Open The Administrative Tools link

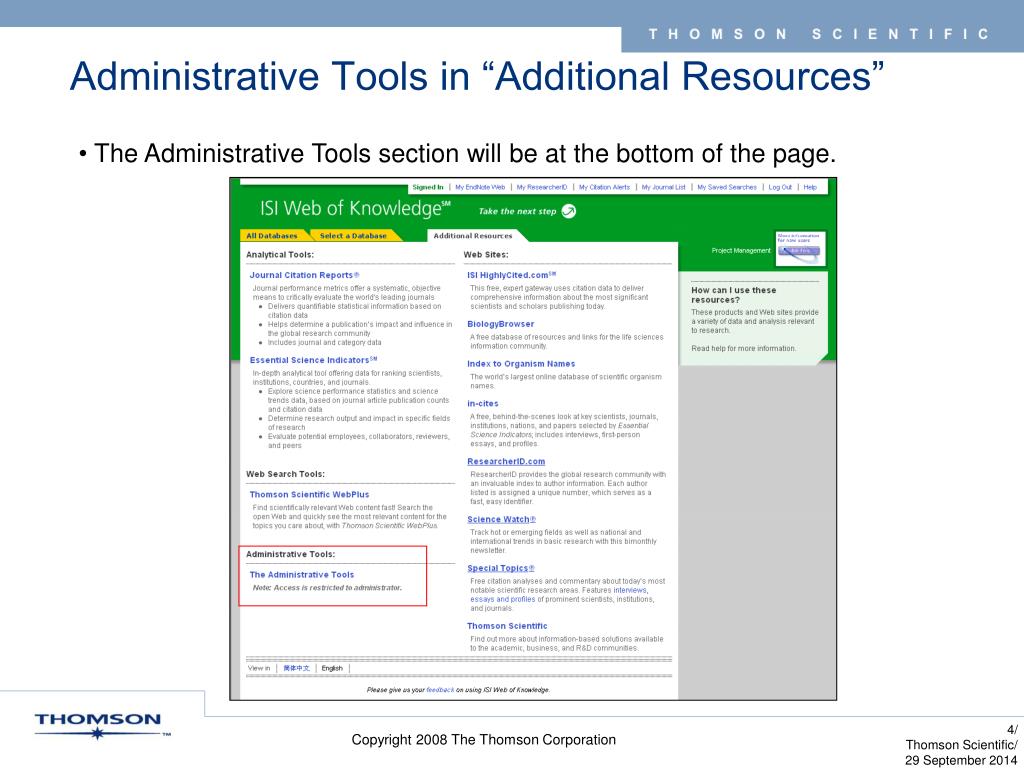[302, 575]
